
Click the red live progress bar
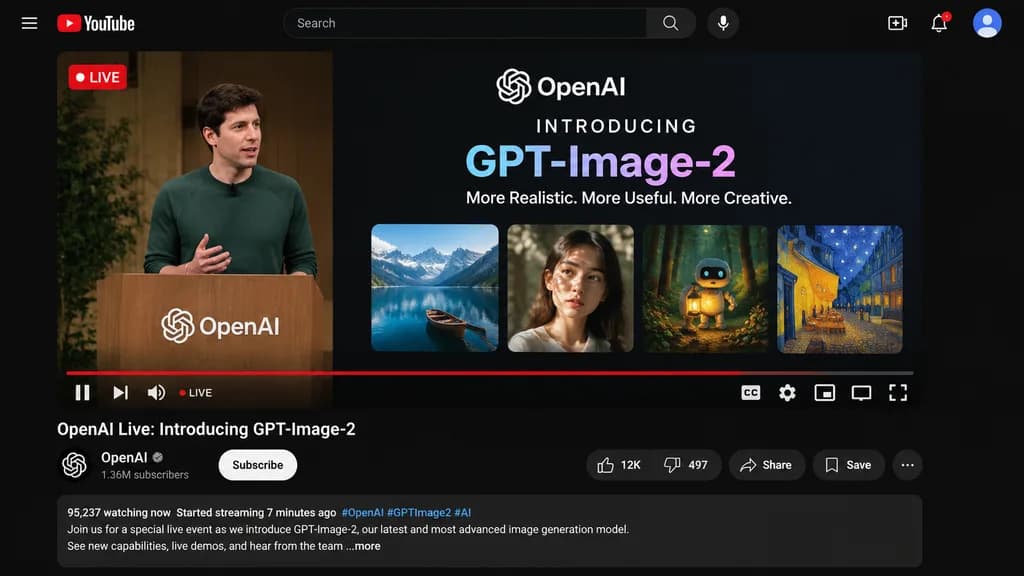click(x=490, y=373)
